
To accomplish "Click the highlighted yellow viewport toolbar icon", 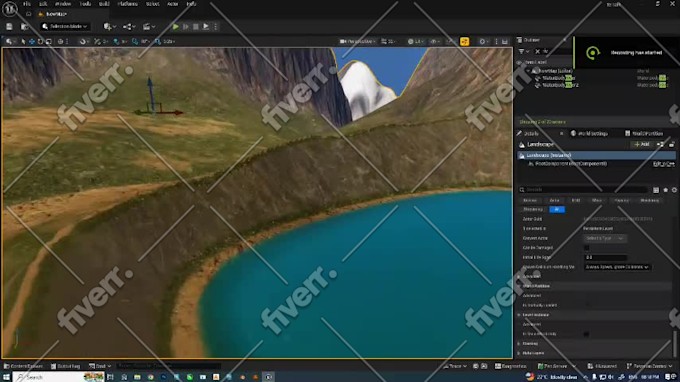I will coord(464,42).
